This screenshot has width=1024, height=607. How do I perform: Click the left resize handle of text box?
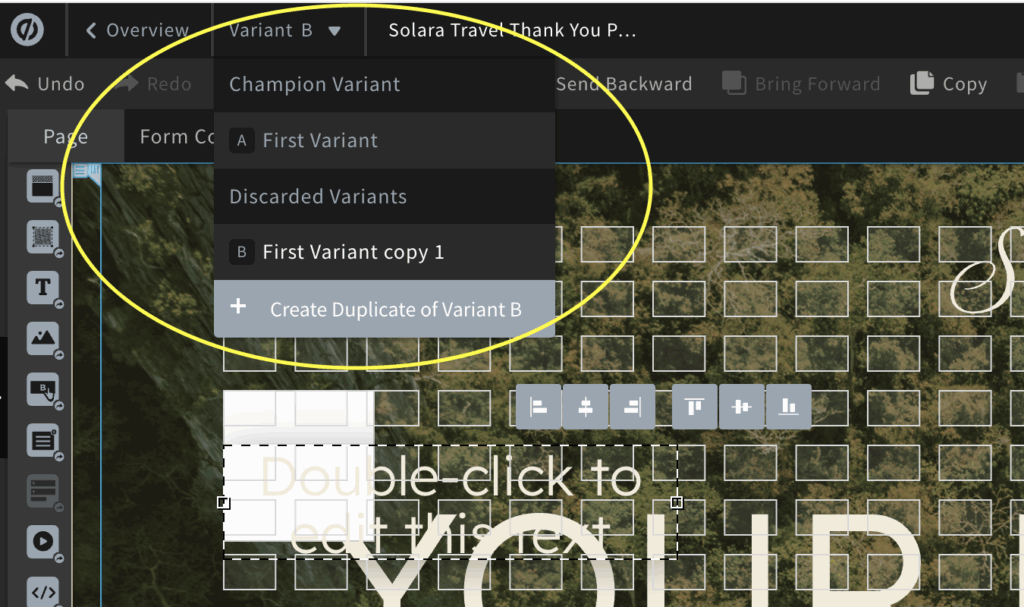(223, 502)
